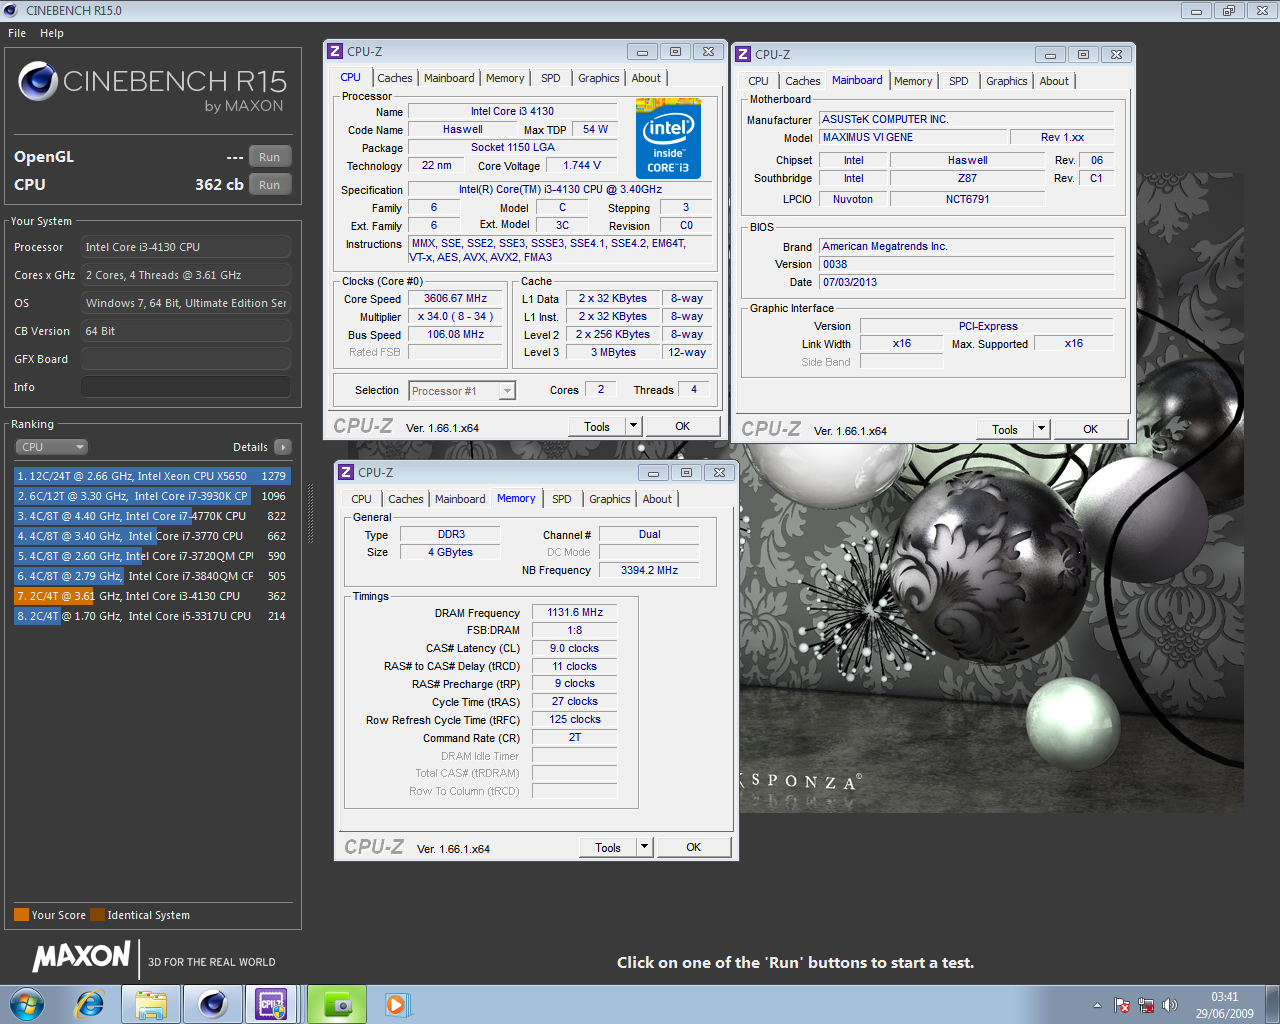
Task: Run the OpenGL benchmark
Action: click(269, 157)
